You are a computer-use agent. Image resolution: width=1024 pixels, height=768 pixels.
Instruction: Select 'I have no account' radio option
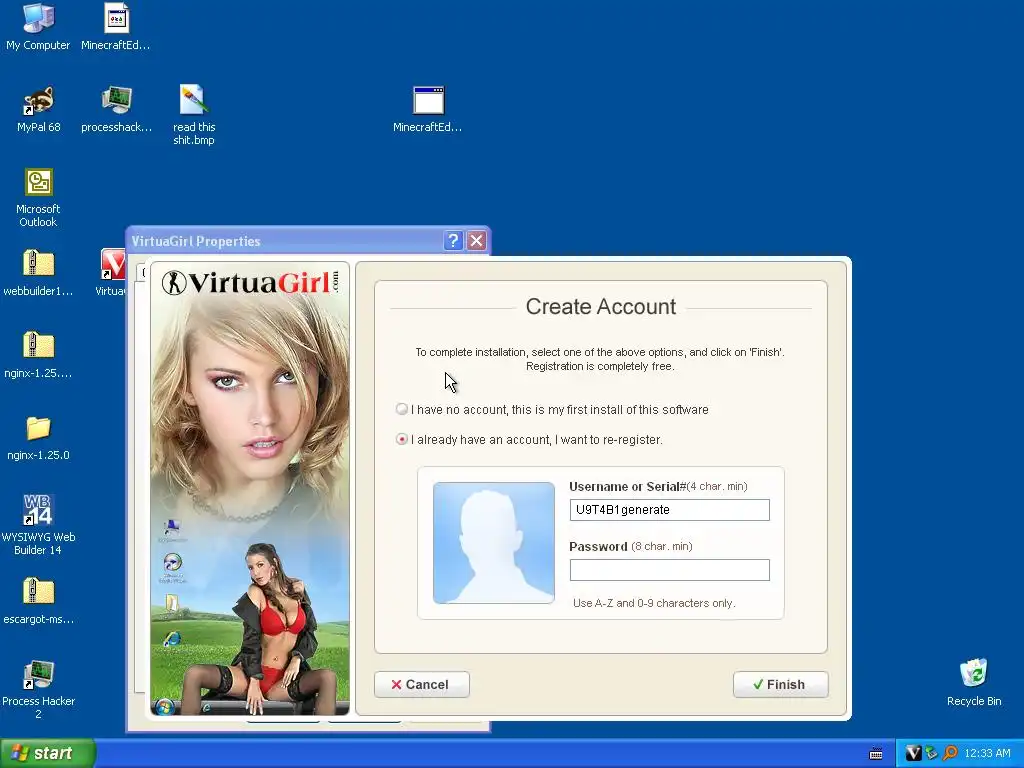[x=402, y=409]
